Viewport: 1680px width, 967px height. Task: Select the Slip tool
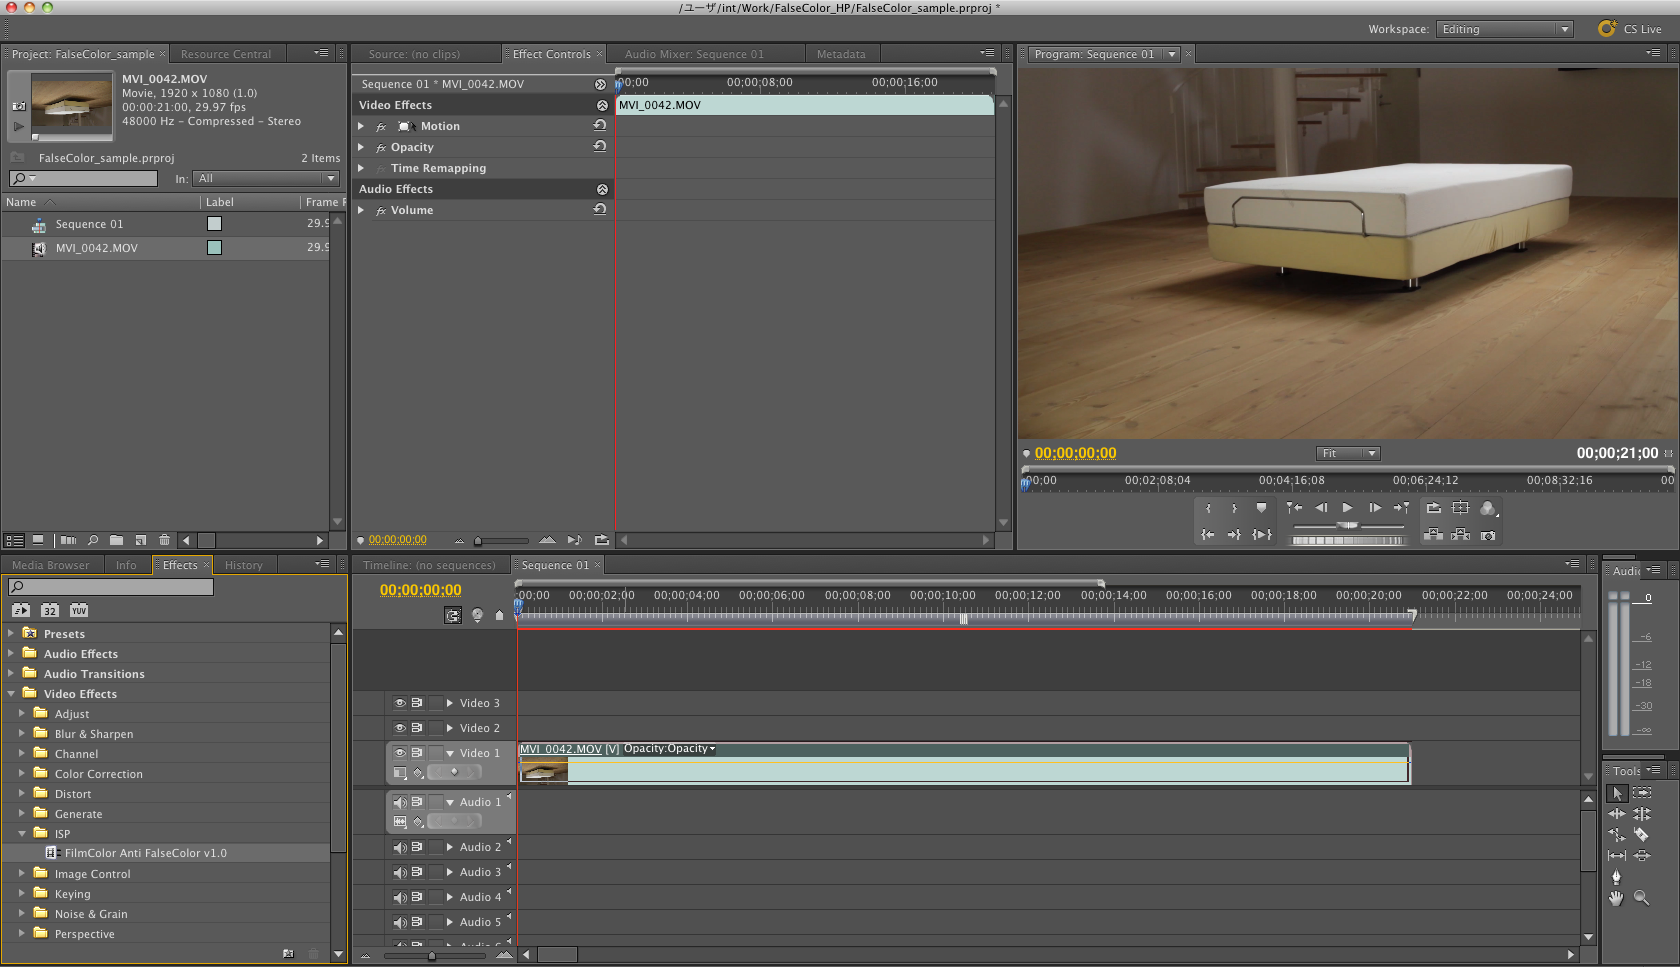(x=1617, y=856)
